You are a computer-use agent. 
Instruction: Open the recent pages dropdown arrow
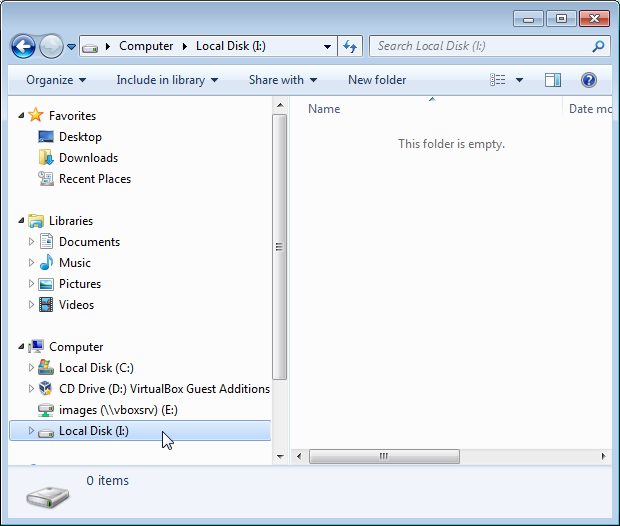[x=72, y=47]
